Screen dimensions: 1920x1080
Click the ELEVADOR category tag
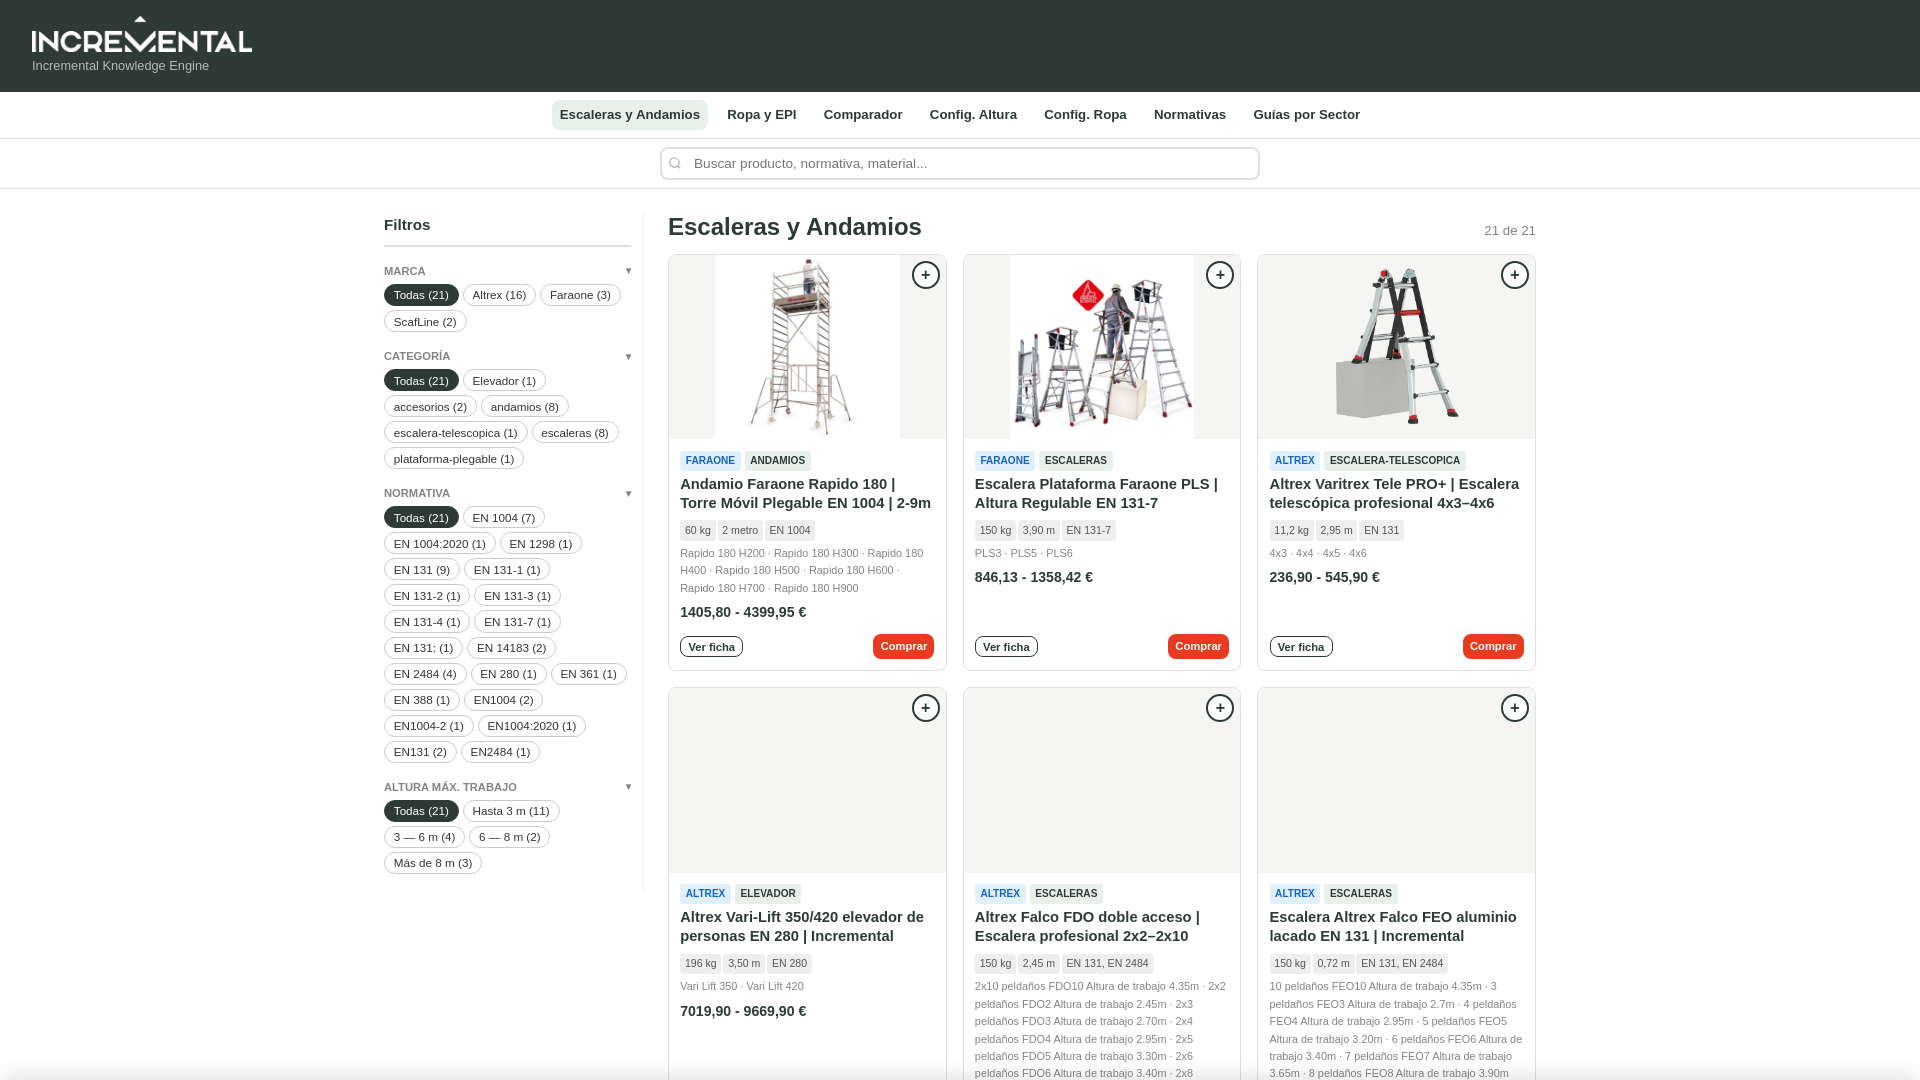point(768,894)
